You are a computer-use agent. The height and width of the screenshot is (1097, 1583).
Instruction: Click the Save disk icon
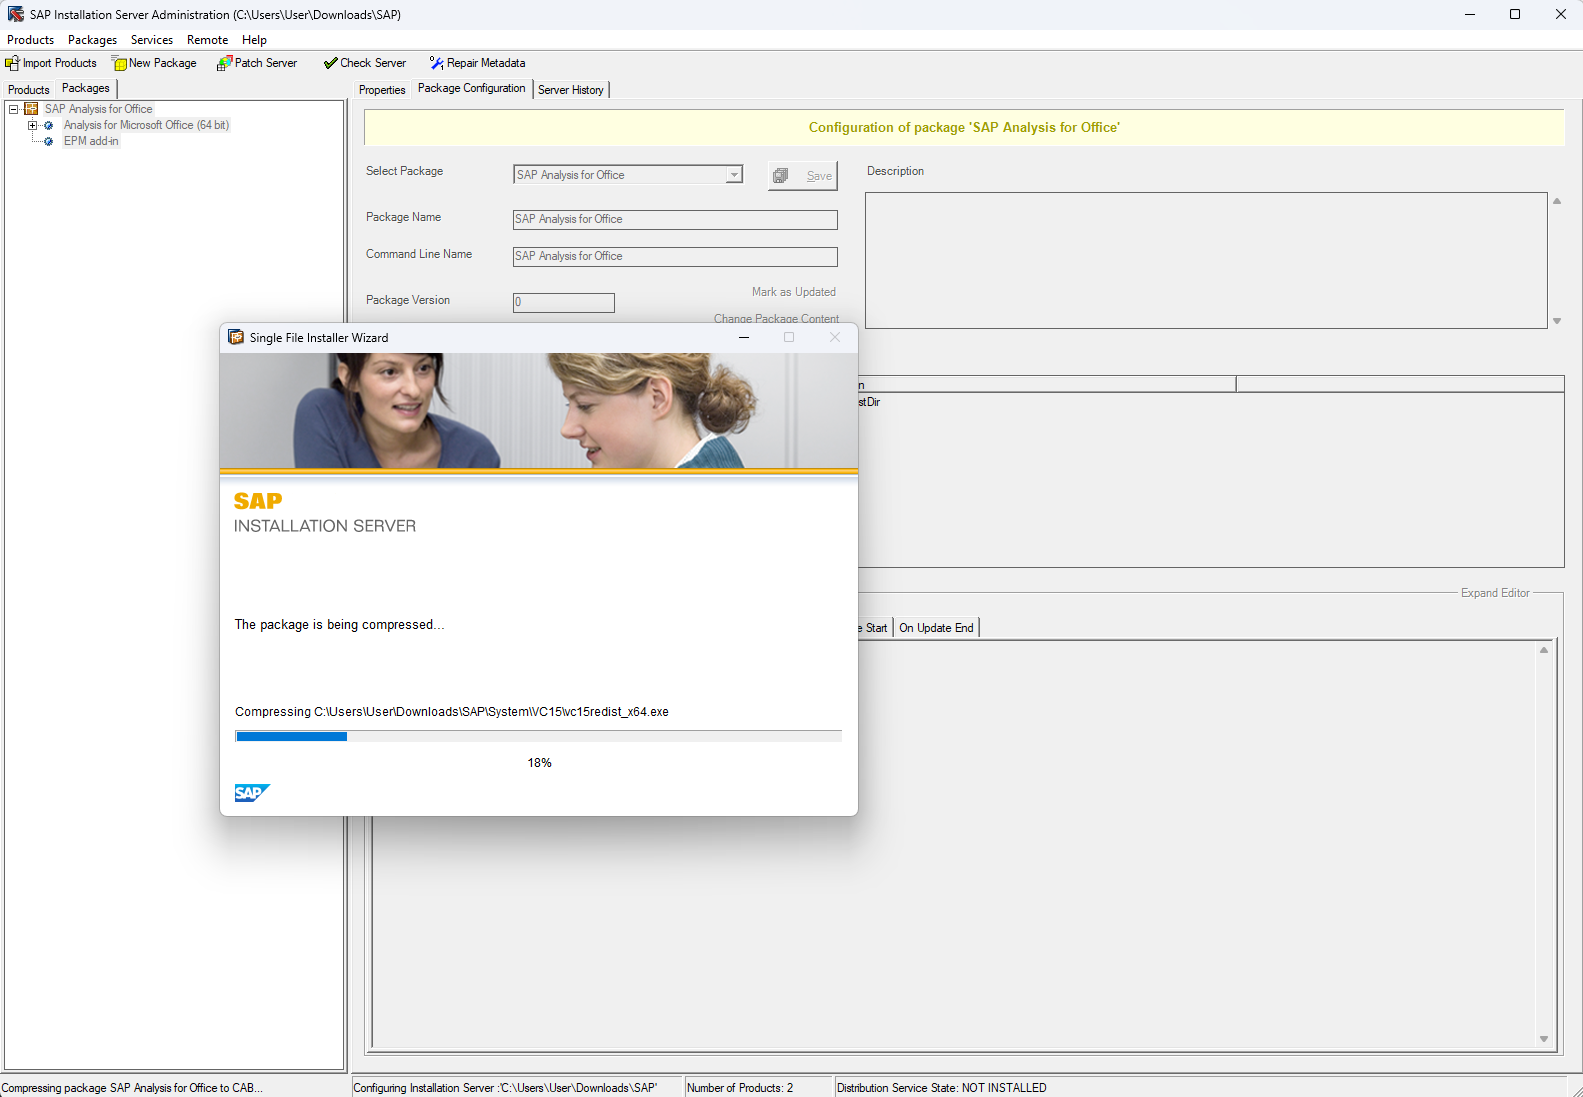click(781, 176)
